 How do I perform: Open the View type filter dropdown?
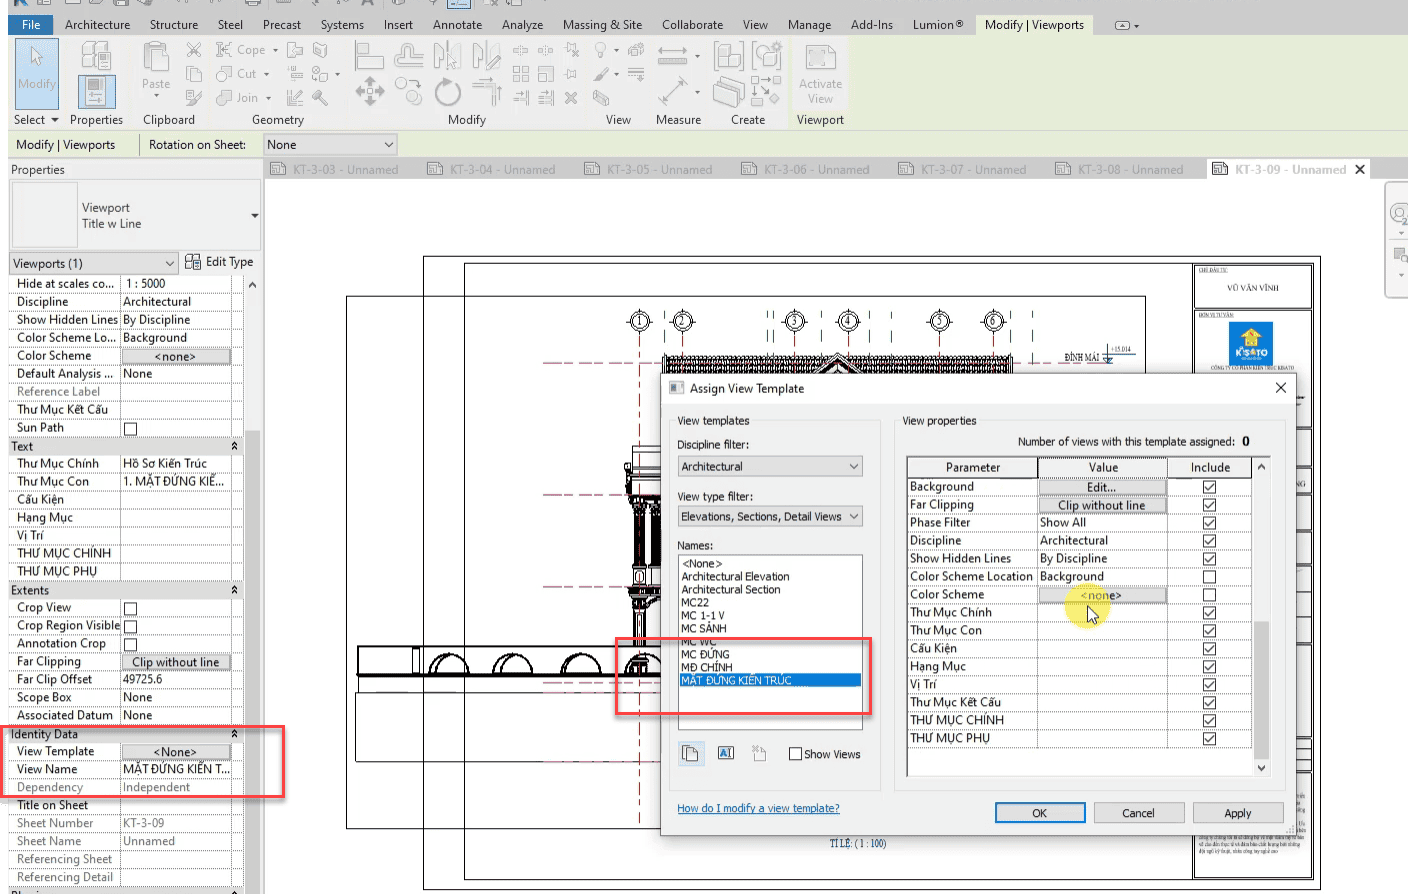tap(769, 517)
